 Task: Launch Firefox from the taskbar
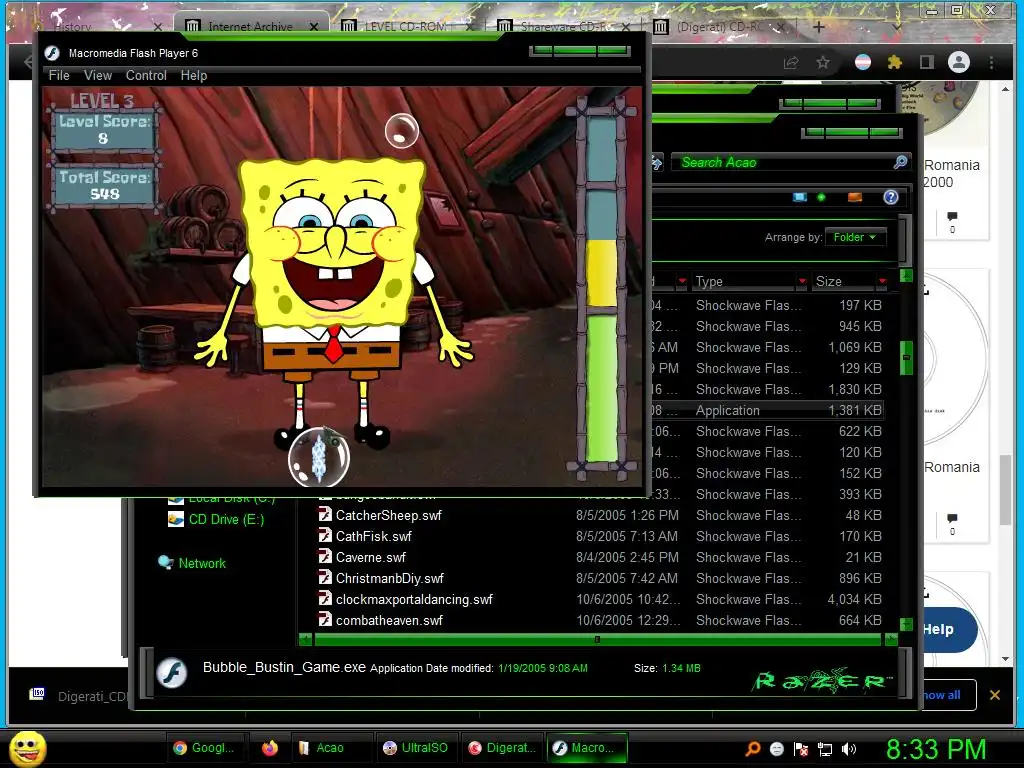point(269,748)
